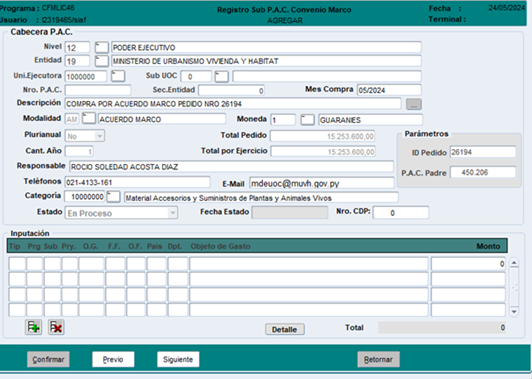Click the Categoría code field 10000000

click(85, 196)
